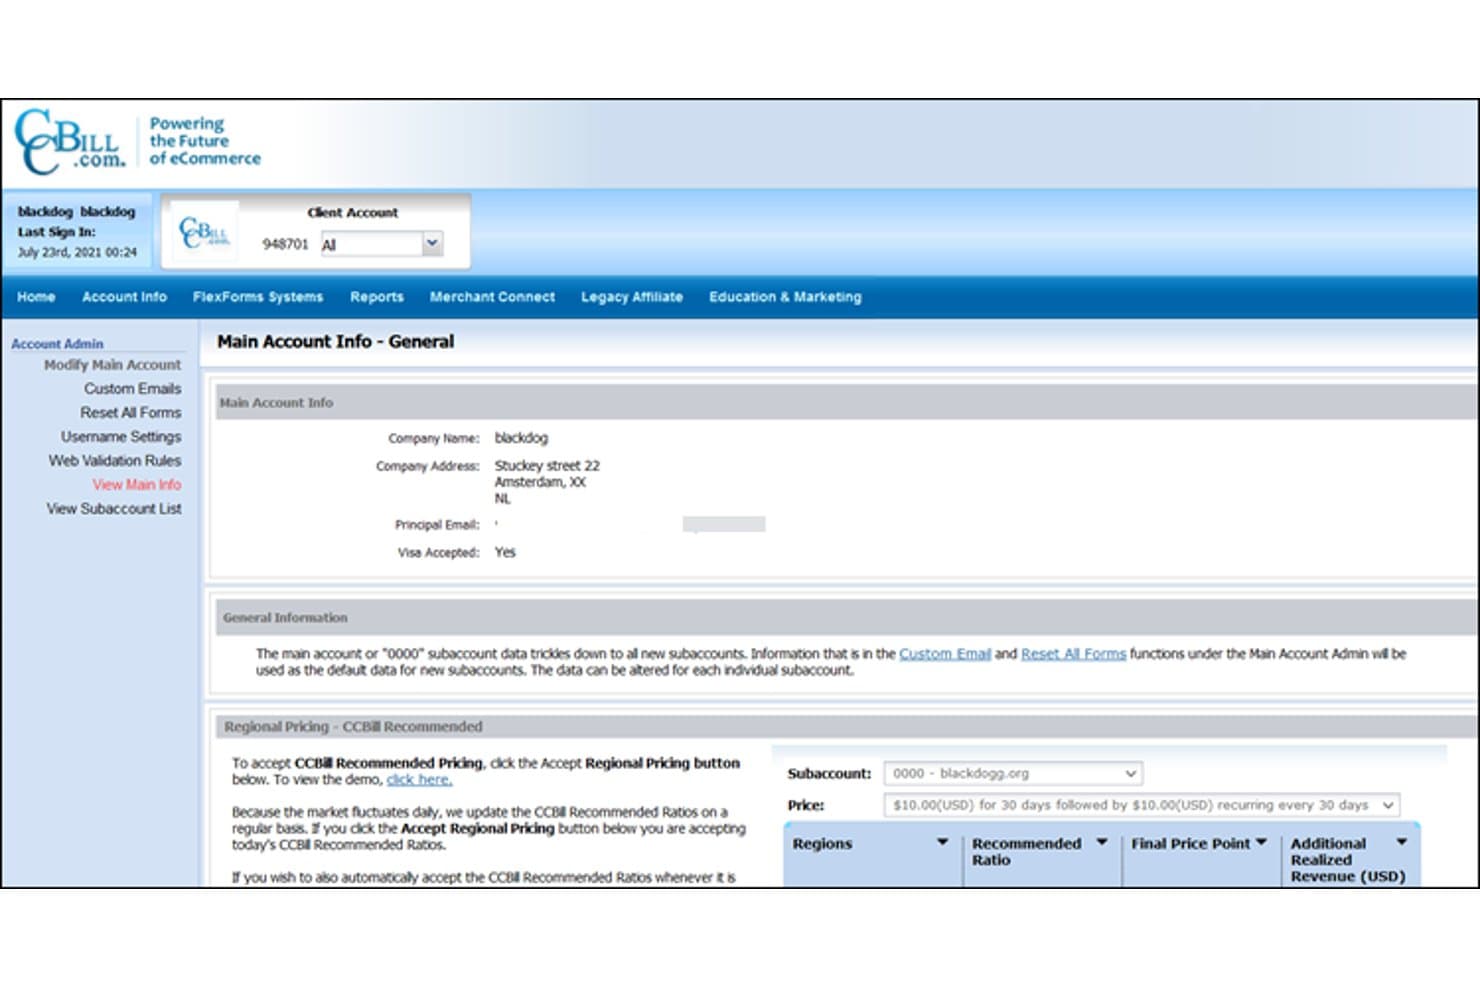Open Custom Emails in the left sidebar
This screenshot has width=1480, height=987.
tap(132, 389)
